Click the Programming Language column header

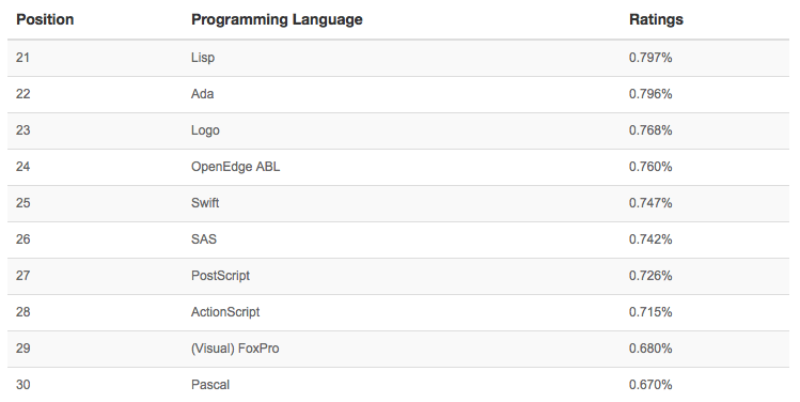tap(277, 19)
